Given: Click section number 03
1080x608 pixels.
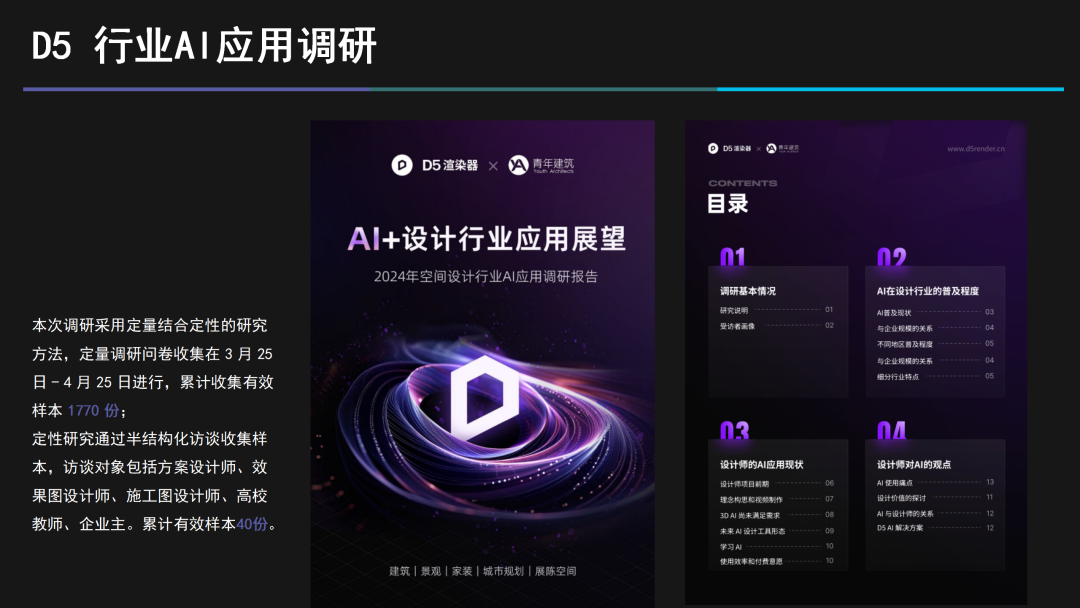Looking at the screenshot, I should tap(734, 430).
